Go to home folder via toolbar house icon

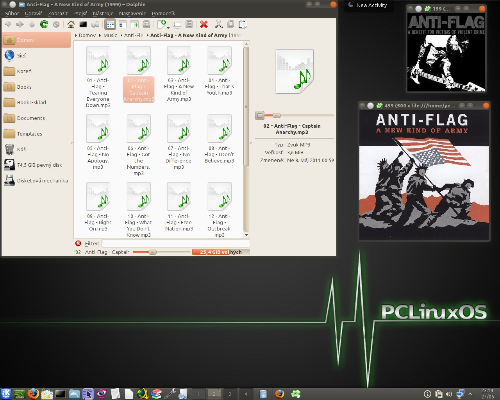pyautogui.click(x=71, y=24)
